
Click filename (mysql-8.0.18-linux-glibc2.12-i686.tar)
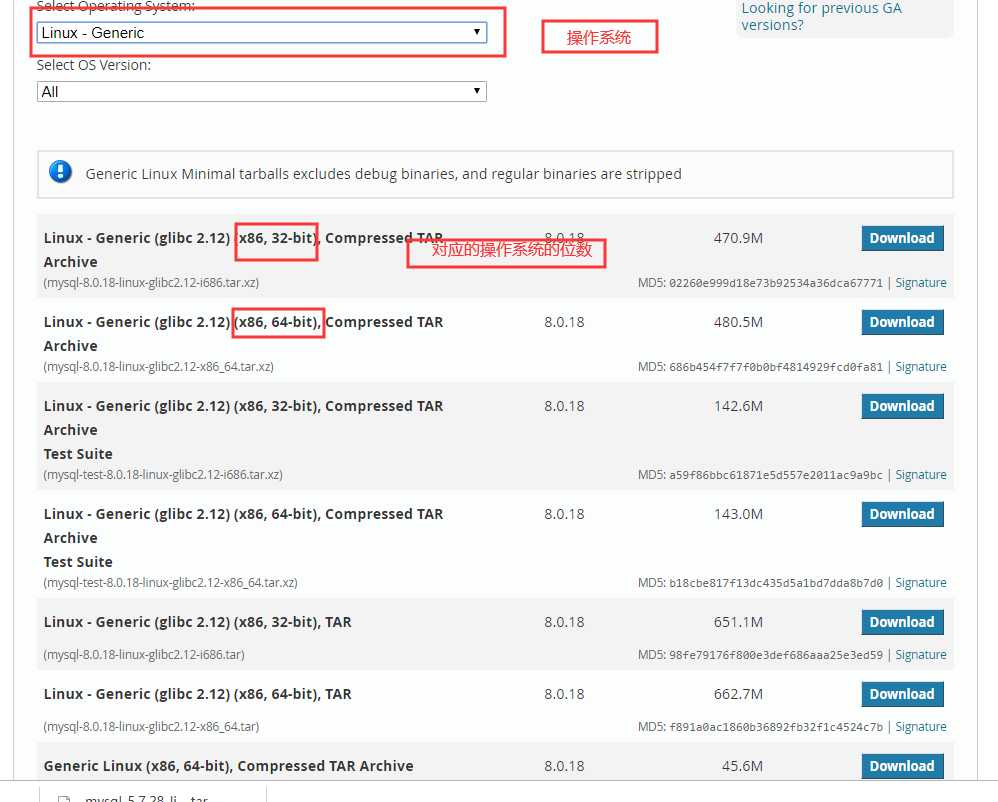[x=144, y=654]
